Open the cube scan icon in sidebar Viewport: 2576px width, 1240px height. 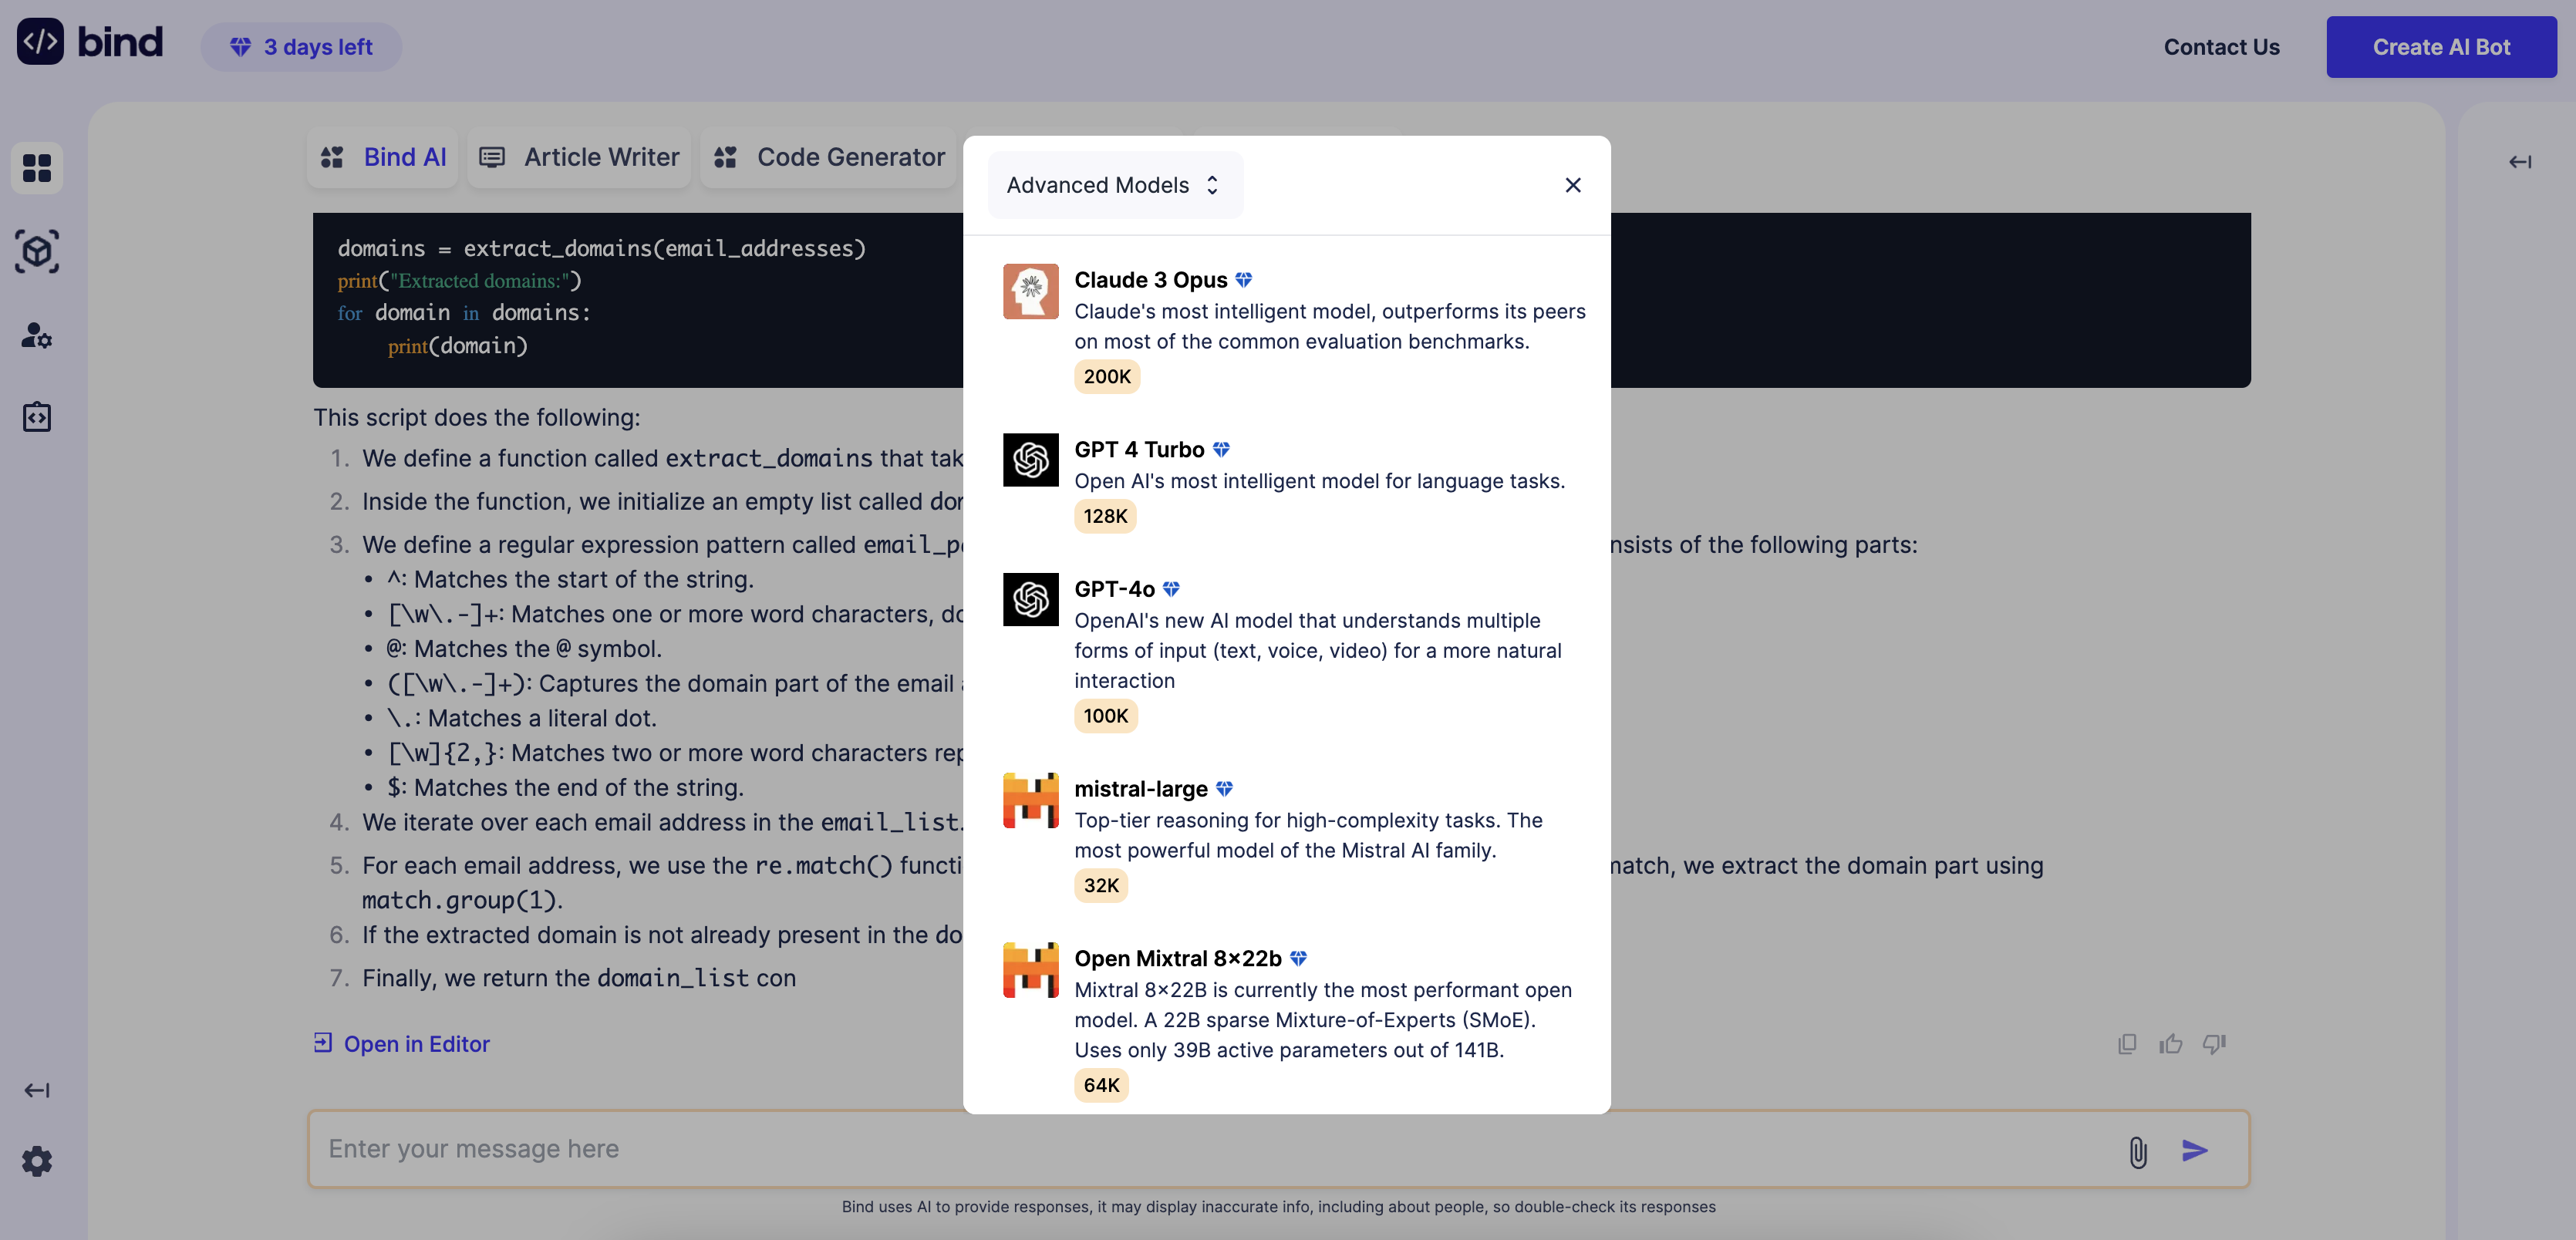[37, 251]
